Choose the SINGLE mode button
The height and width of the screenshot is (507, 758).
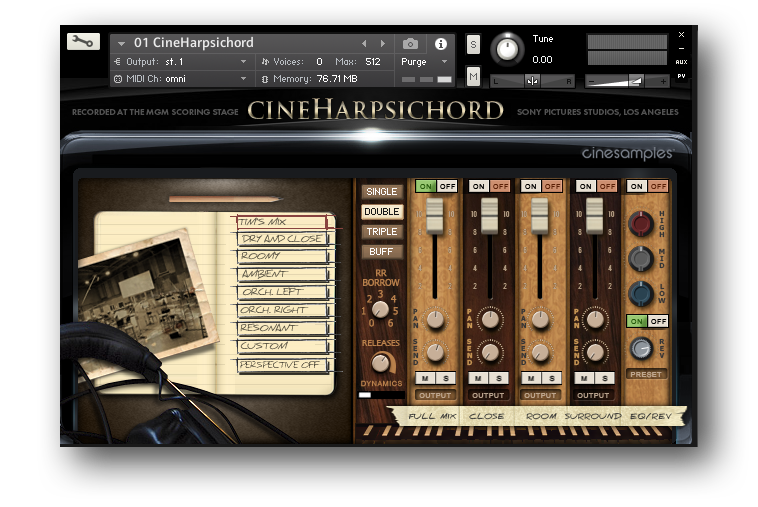point(381,192)
